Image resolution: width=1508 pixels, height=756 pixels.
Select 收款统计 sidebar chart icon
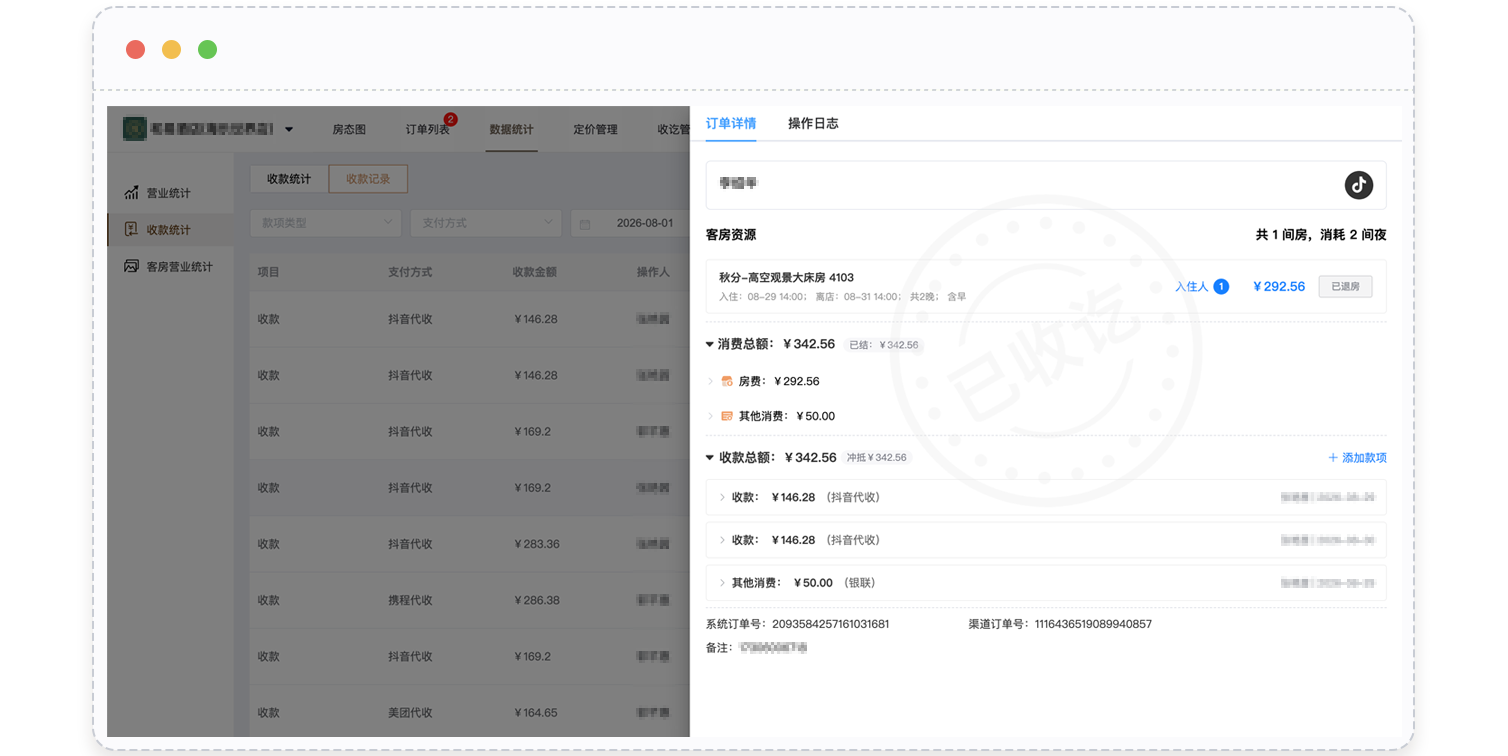[x=131, y=229]
